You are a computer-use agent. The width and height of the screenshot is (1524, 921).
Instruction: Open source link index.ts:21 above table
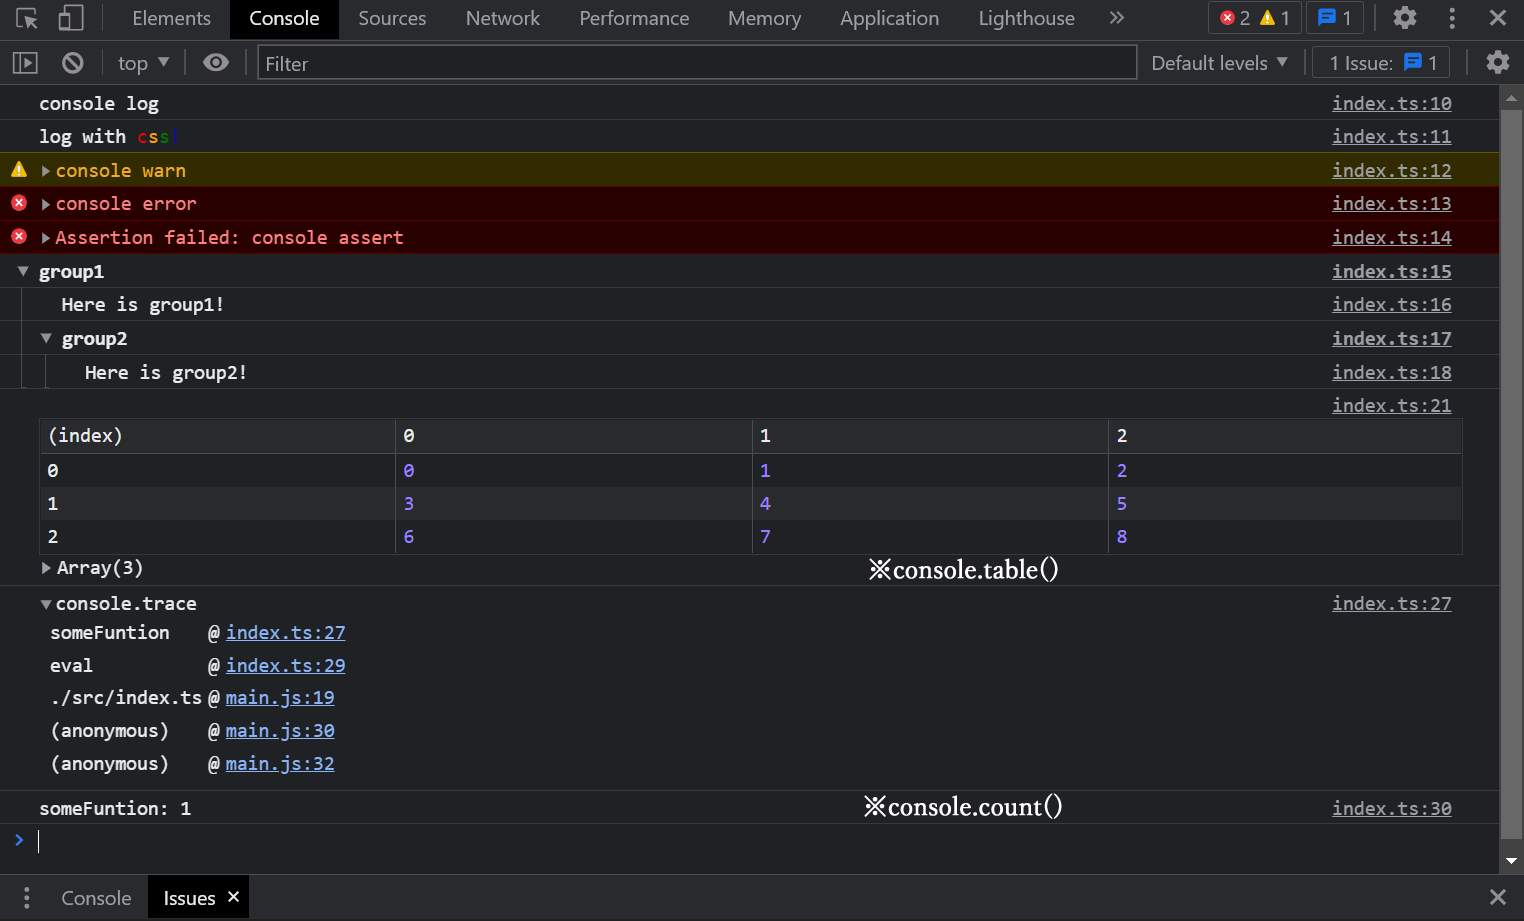click(1391, 405)
